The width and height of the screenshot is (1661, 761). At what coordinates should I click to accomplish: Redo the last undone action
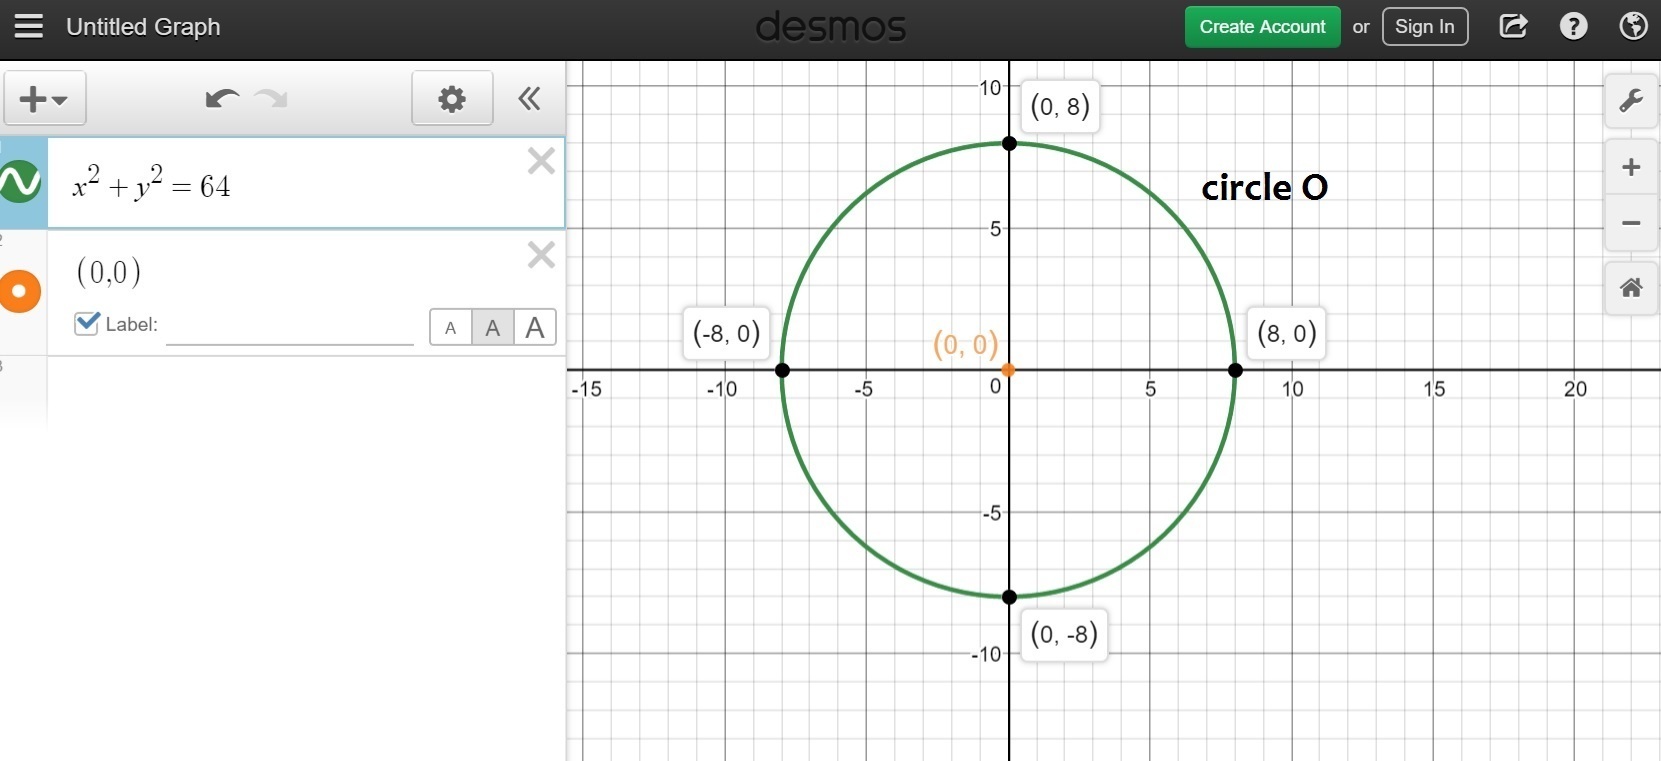click(271, 98)
